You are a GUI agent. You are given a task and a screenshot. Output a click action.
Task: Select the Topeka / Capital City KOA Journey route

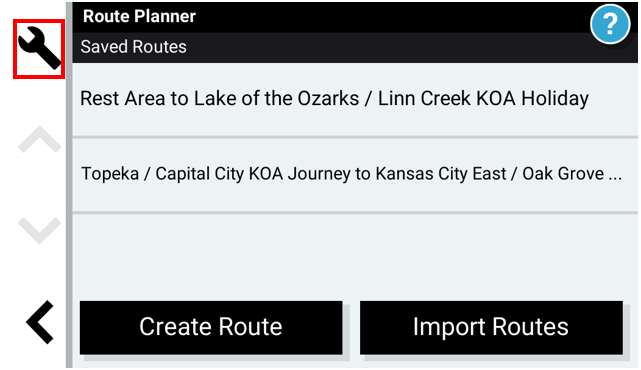355,175
